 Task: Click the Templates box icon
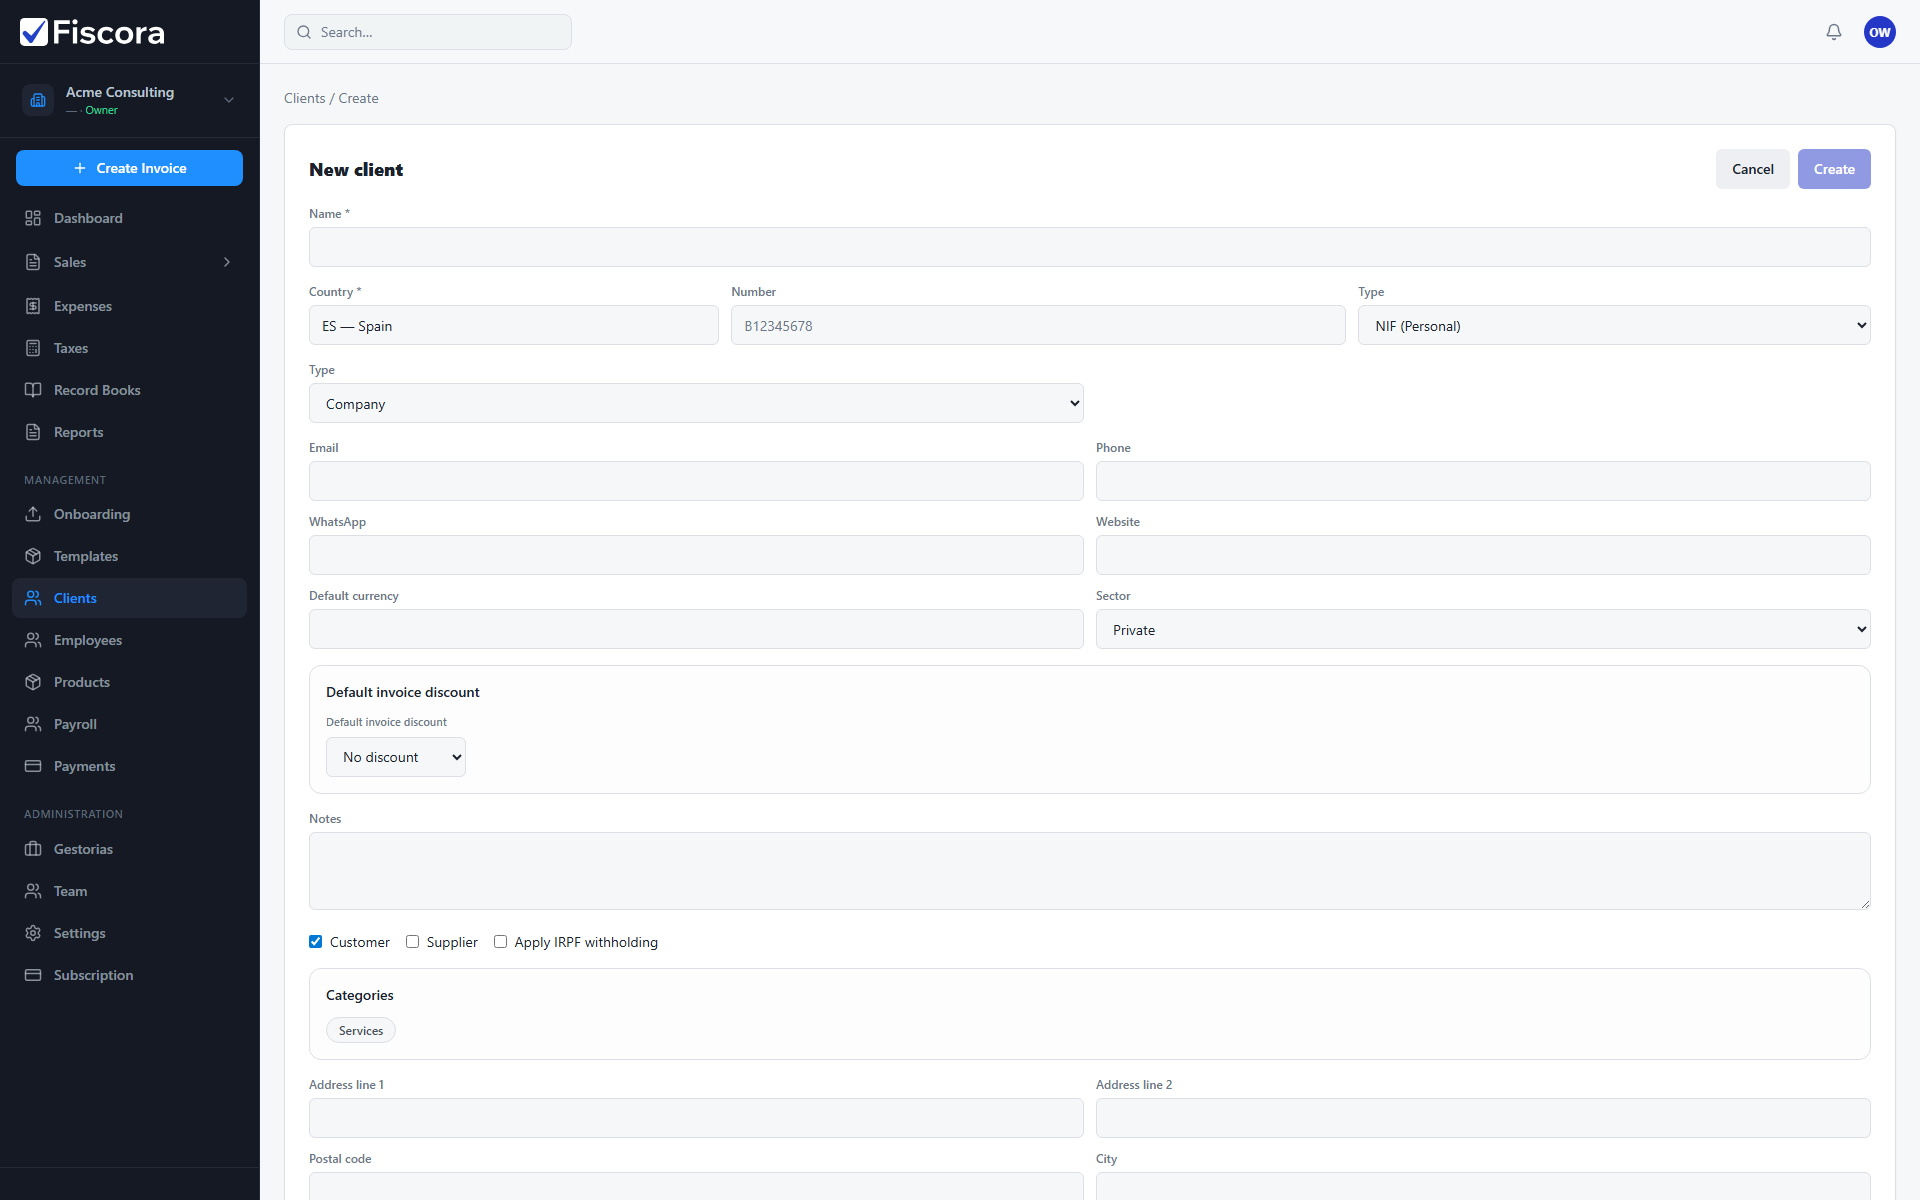coord(33,556)
